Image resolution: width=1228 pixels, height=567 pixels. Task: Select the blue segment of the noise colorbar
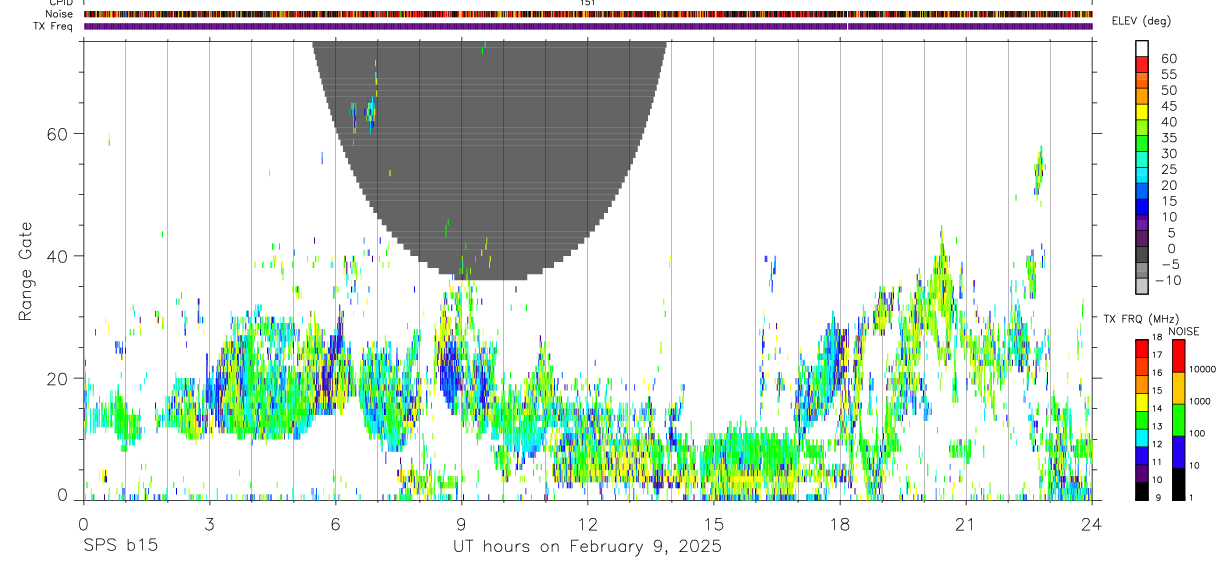point(1178,452)
